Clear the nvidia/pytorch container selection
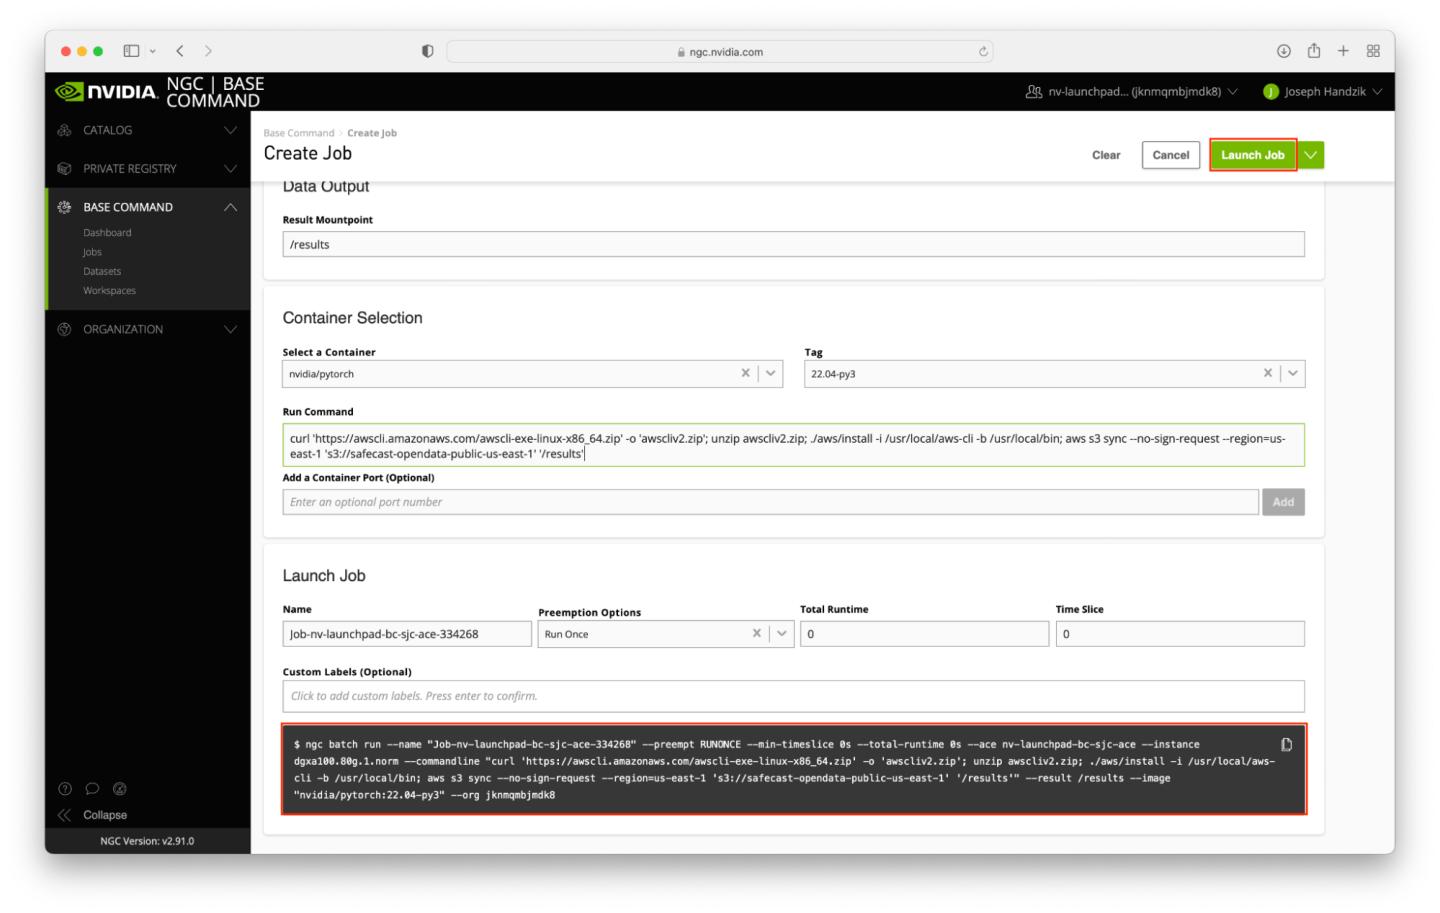Viewport: 1440px width, 913px height. pos(745,373)
